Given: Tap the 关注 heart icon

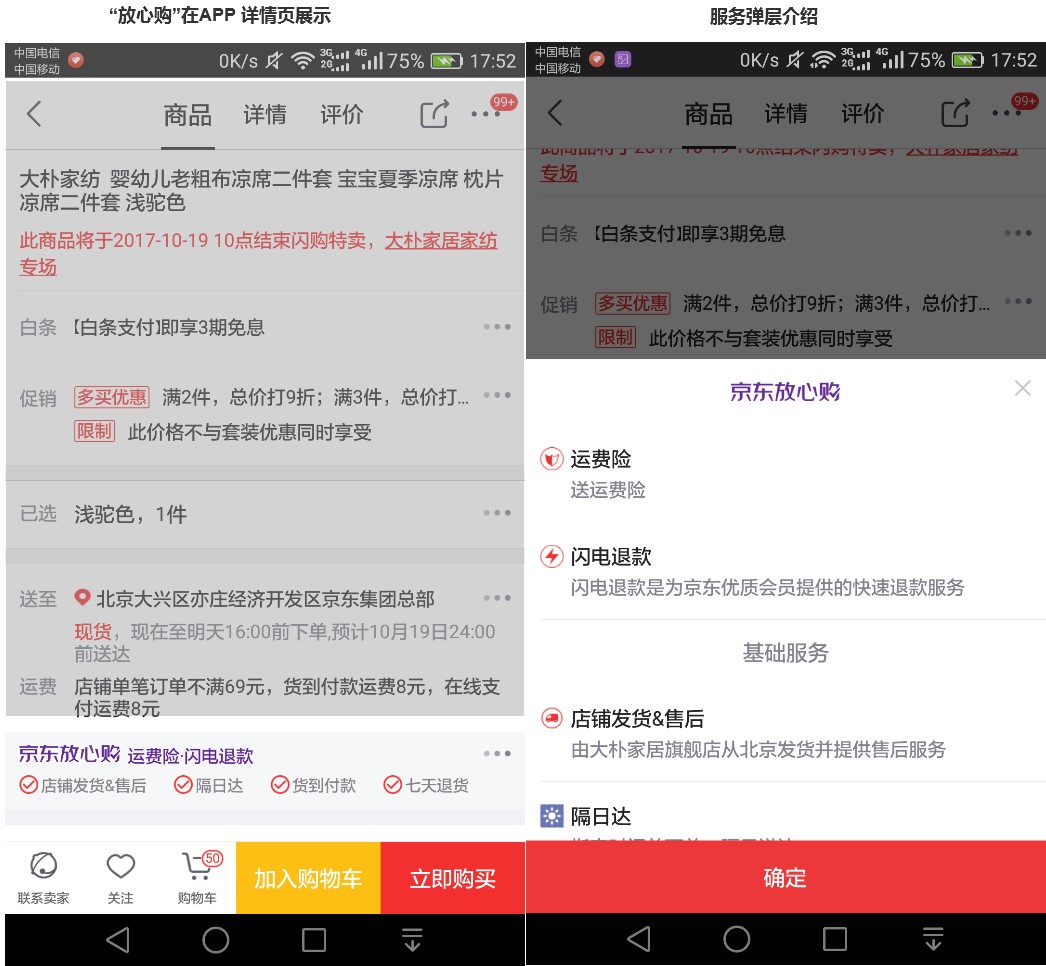Looking at the screenshot, I should pyautogui.click(x=121, y=878).
